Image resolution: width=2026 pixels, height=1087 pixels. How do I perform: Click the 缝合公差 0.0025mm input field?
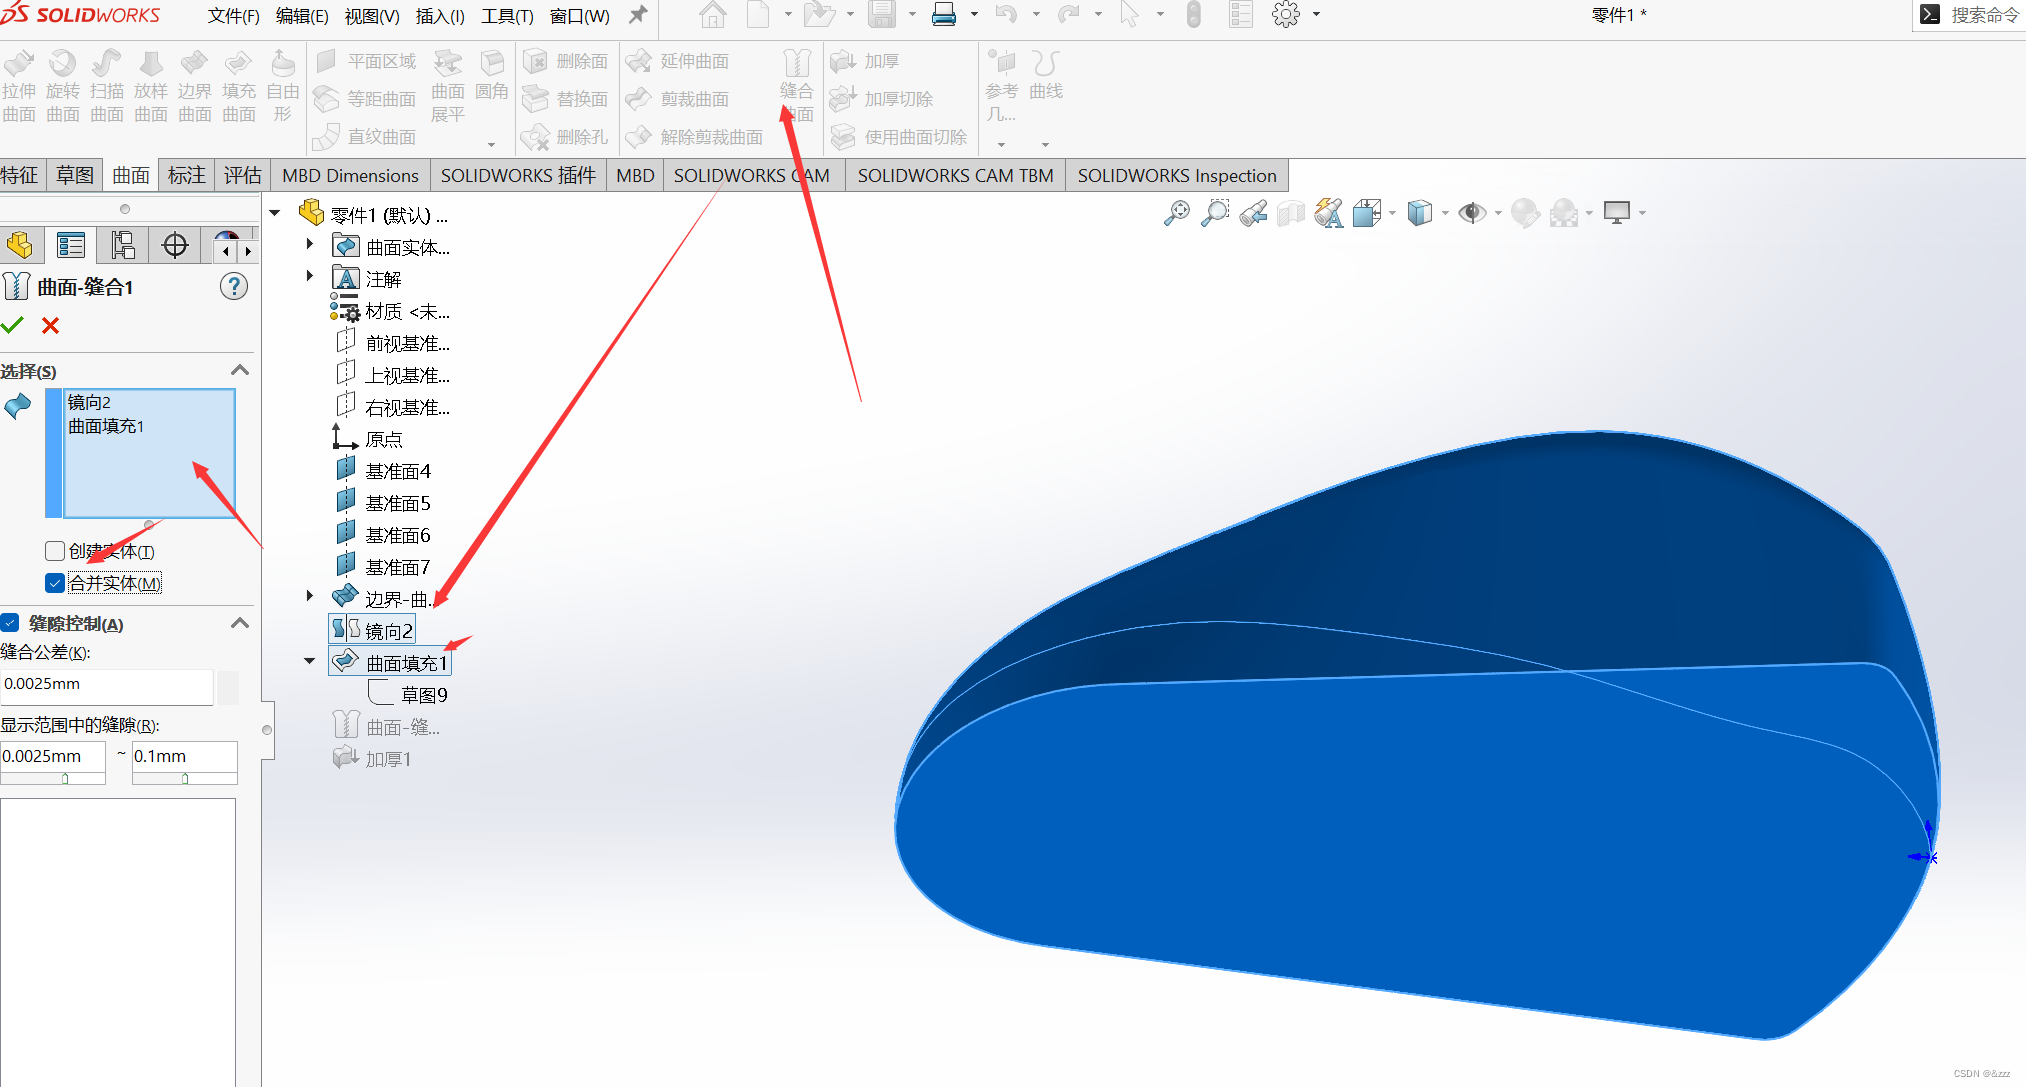(106, 685)
